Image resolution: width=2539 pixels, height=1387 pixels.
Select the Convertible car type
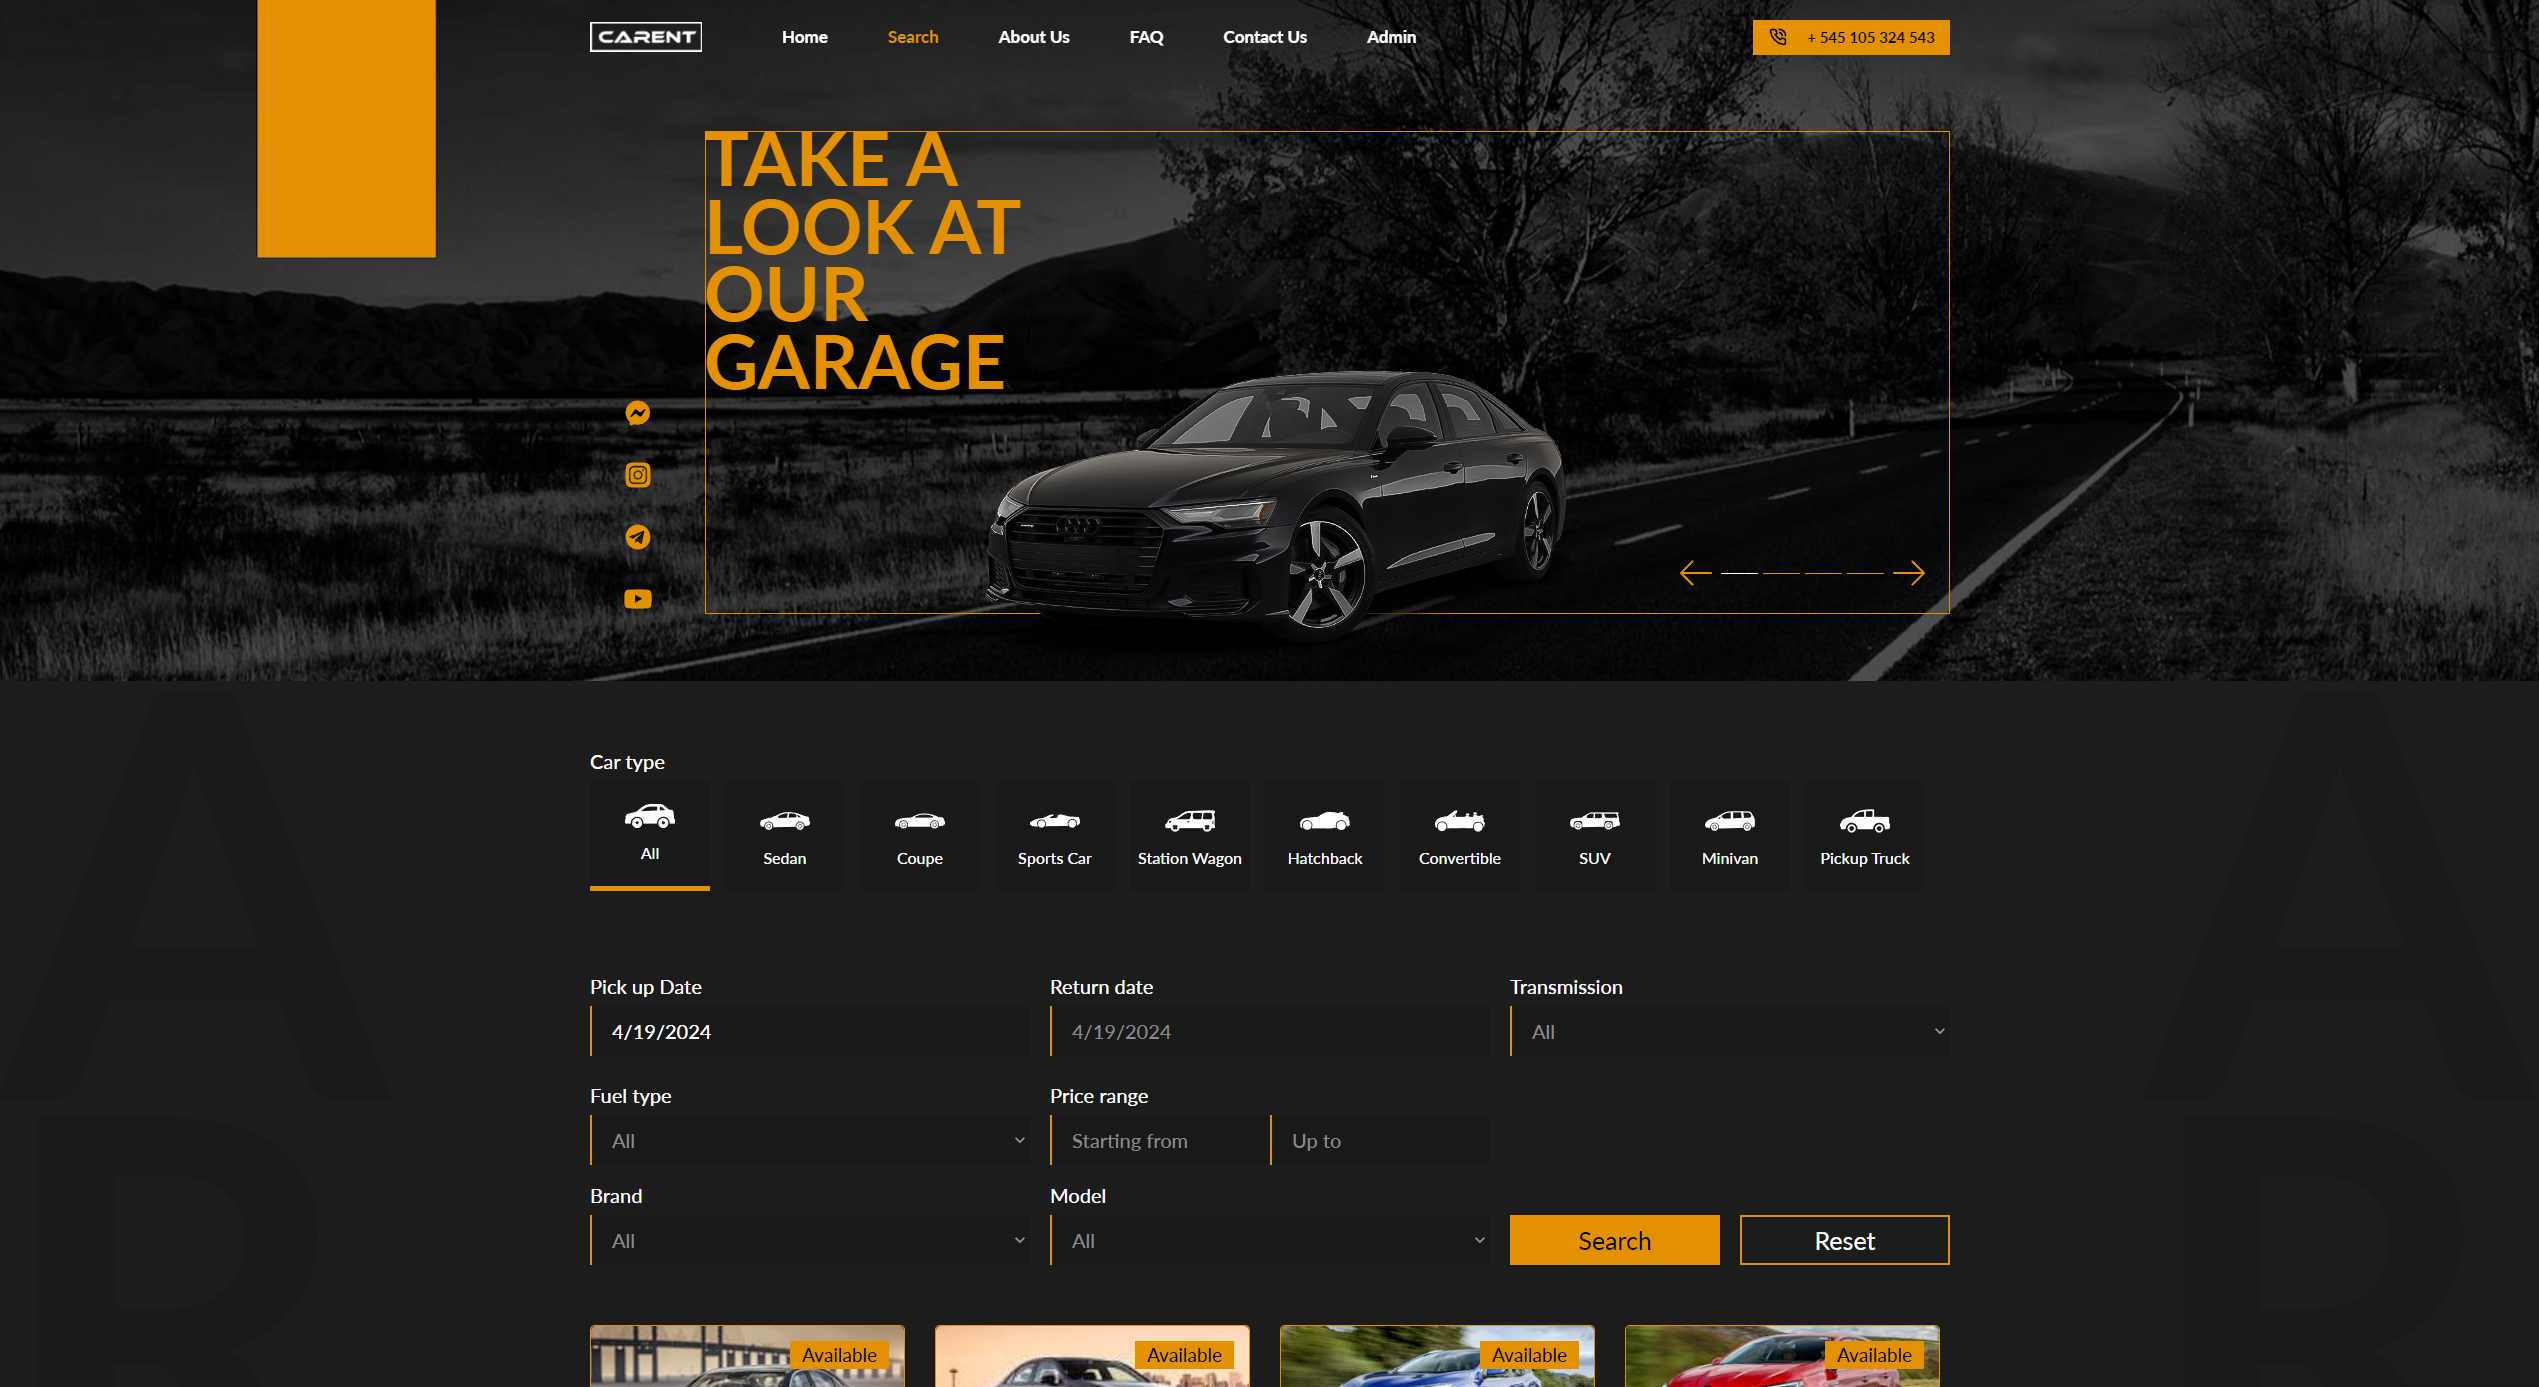pos(1459,836)
